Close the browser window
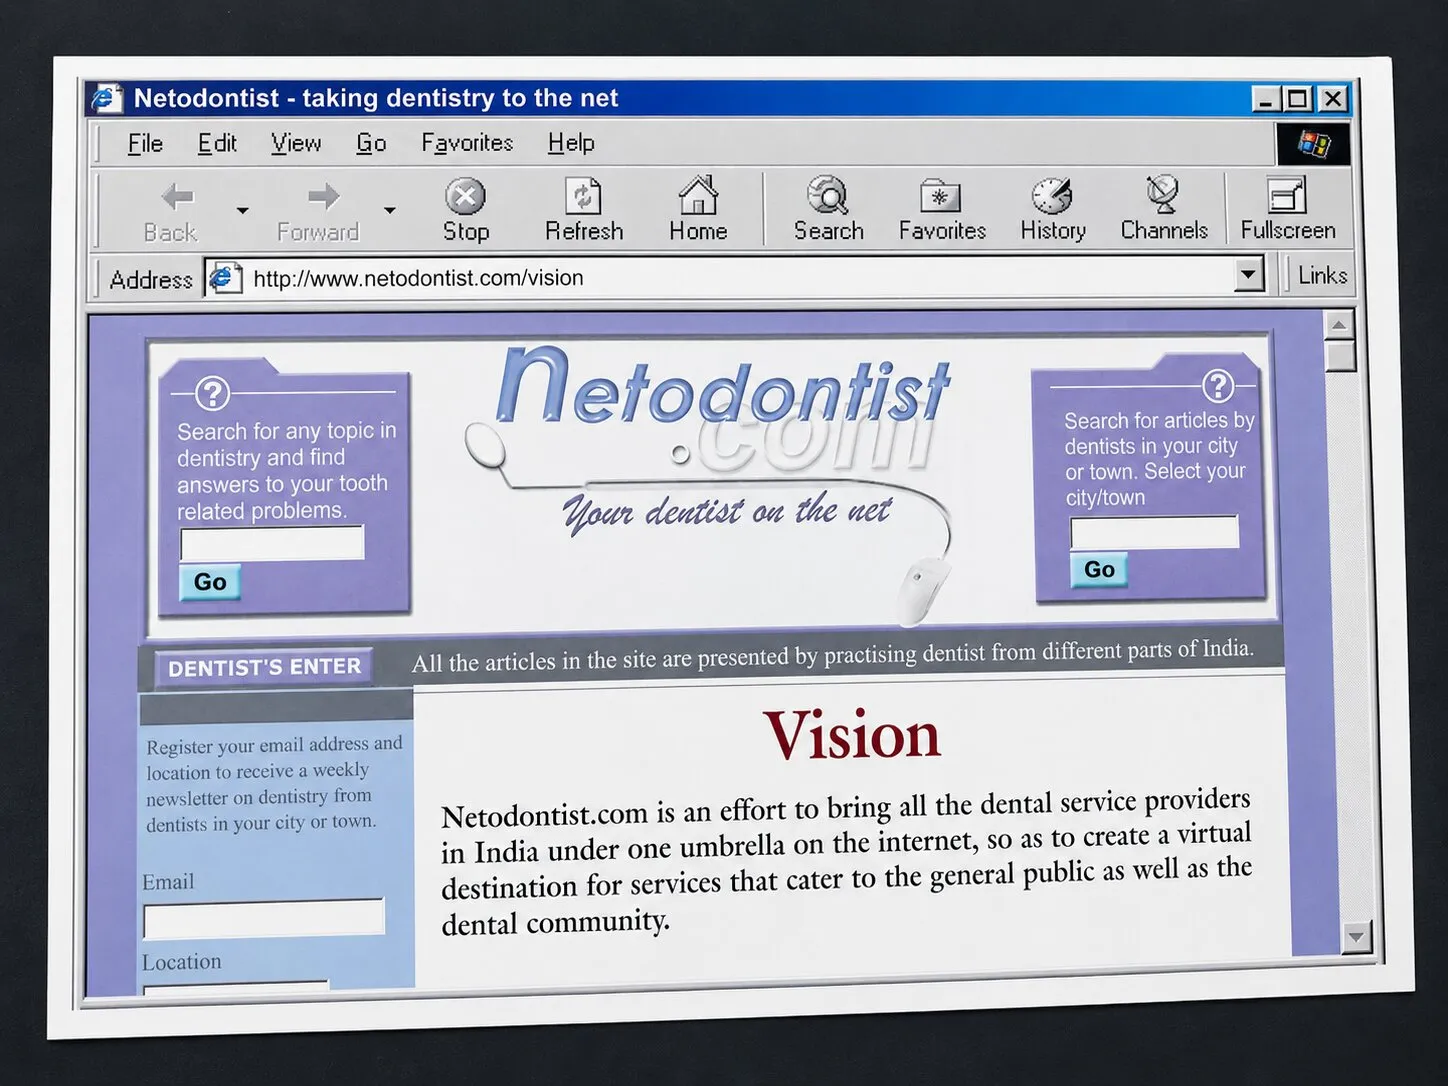Screen dimensions: 1448x1086 pyautogui.click(x=1333, y=98)
